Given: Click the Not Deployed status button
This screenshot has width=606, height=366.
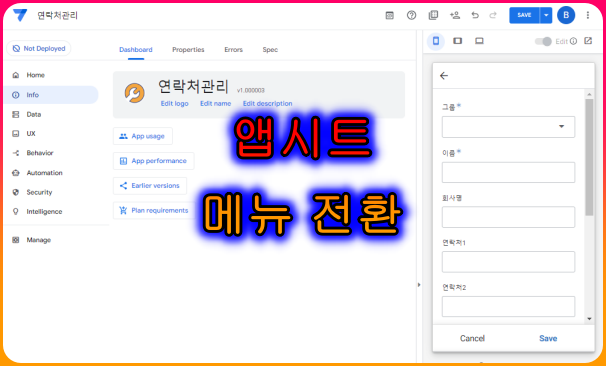Looking at the screenshot, I should 39,48.
